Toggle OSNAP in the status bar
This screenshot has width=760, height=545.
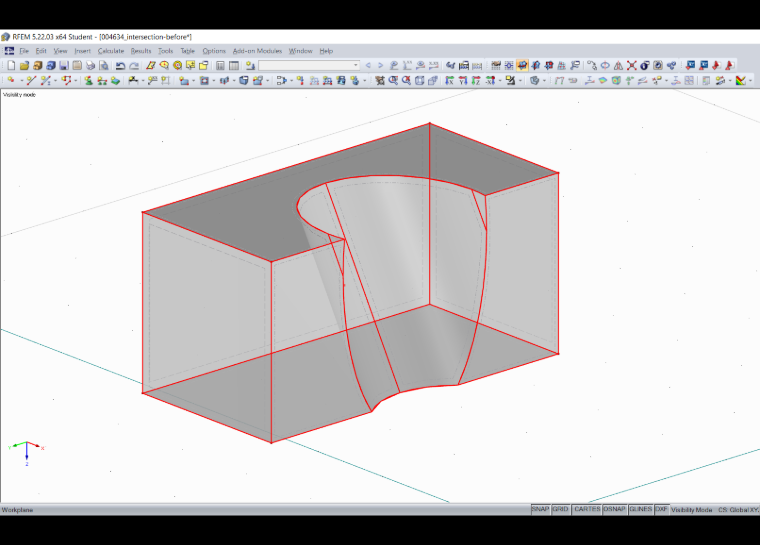[614, 509]
